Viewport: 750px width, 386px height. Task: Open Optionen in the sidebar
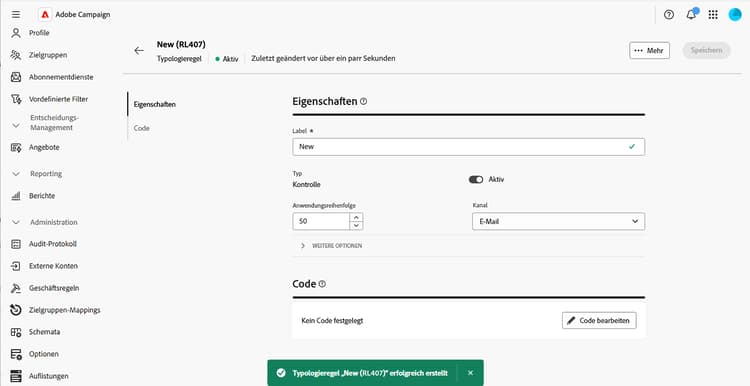[x=44, y=354]
